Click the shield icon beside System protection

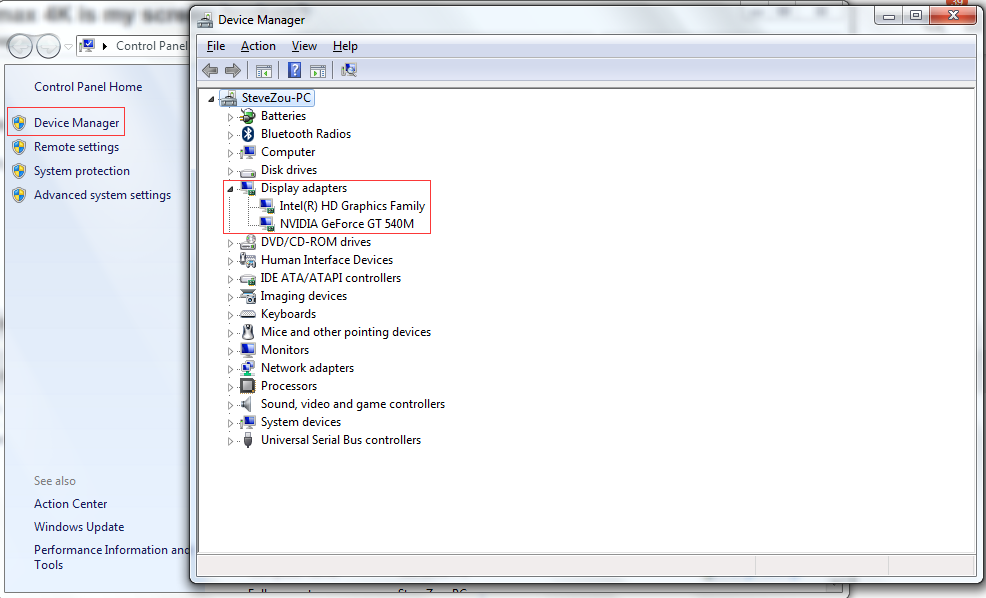[x=19, y=171]
